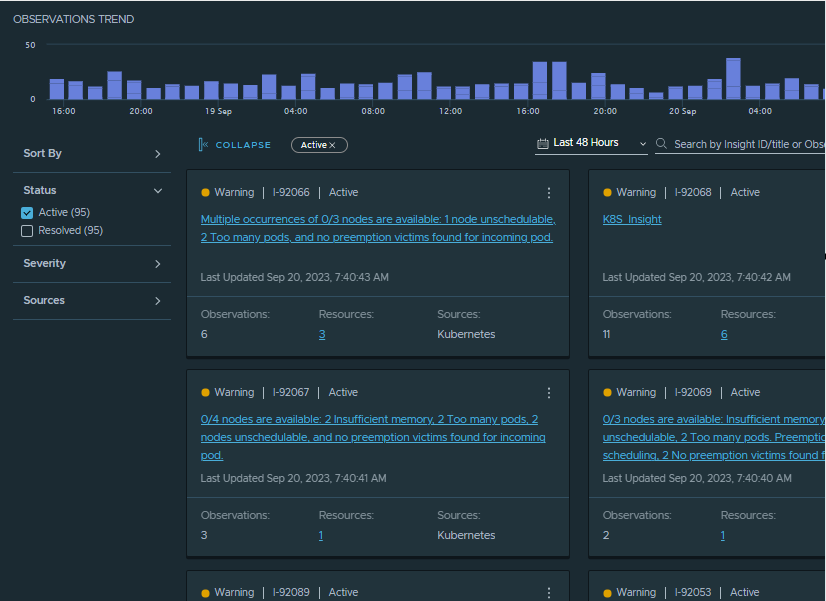The width and height of the screenshot is (826, 601).
Task: Click resources count 3 link on I-92066
Action: coord(322,334)
